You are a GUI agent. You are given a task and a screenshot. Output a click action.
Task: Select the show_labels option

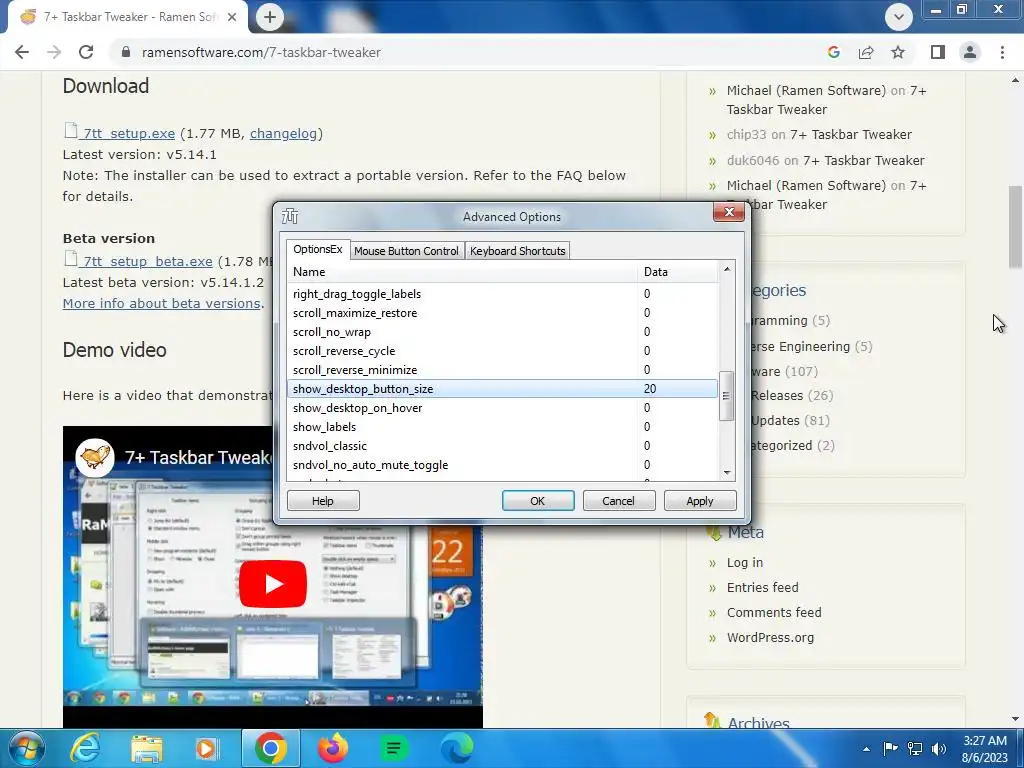click(502, 426)
